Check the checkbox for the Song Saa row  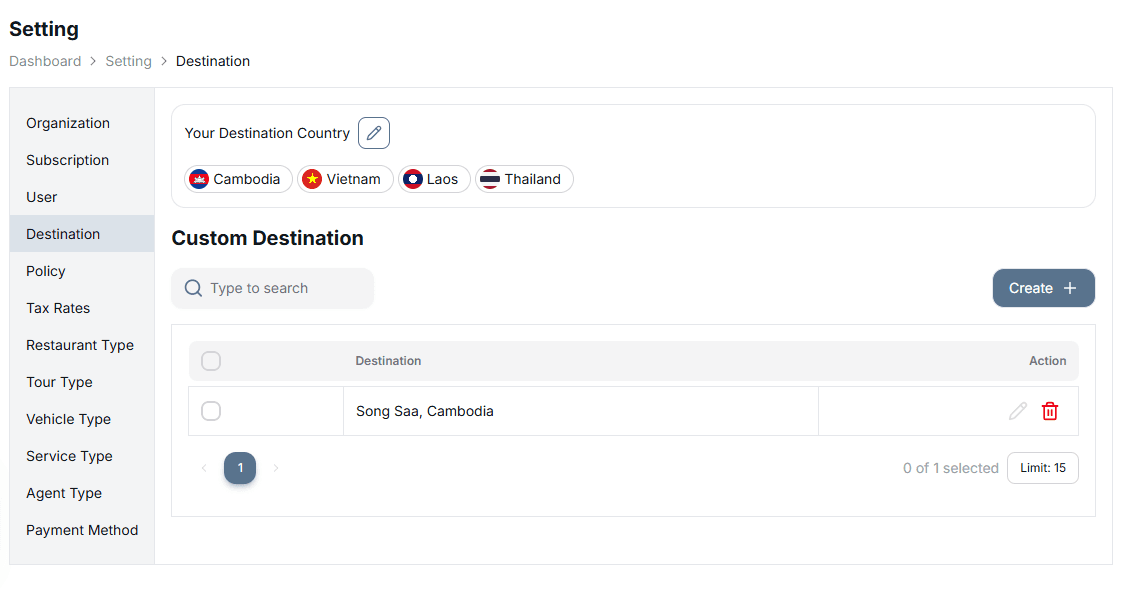[211, 410]
